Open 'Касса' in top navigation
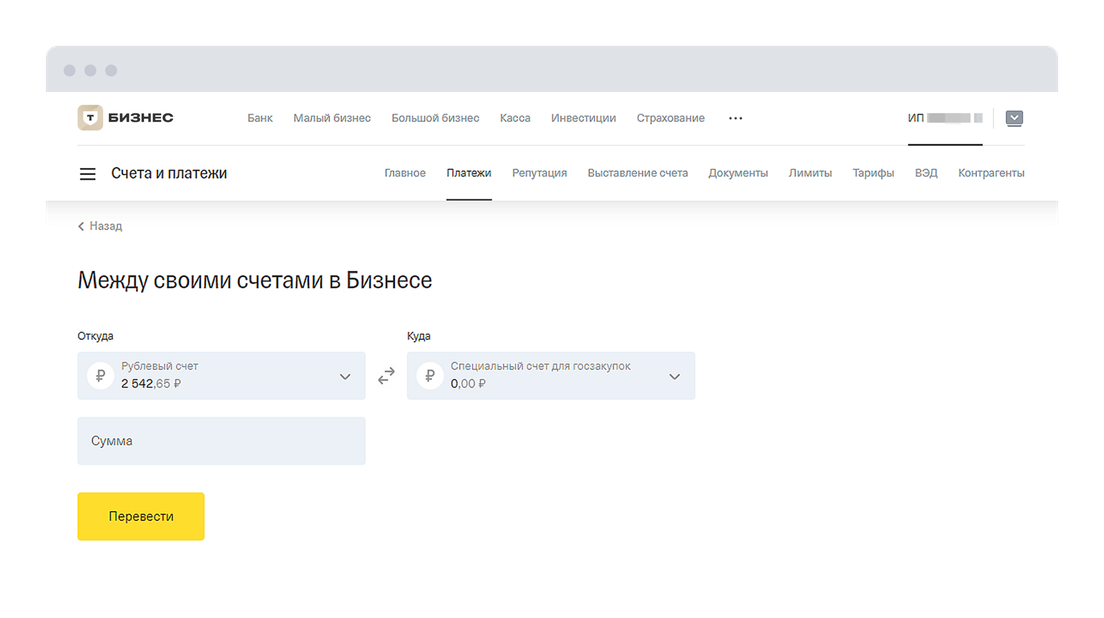 (x=515, y=118)
